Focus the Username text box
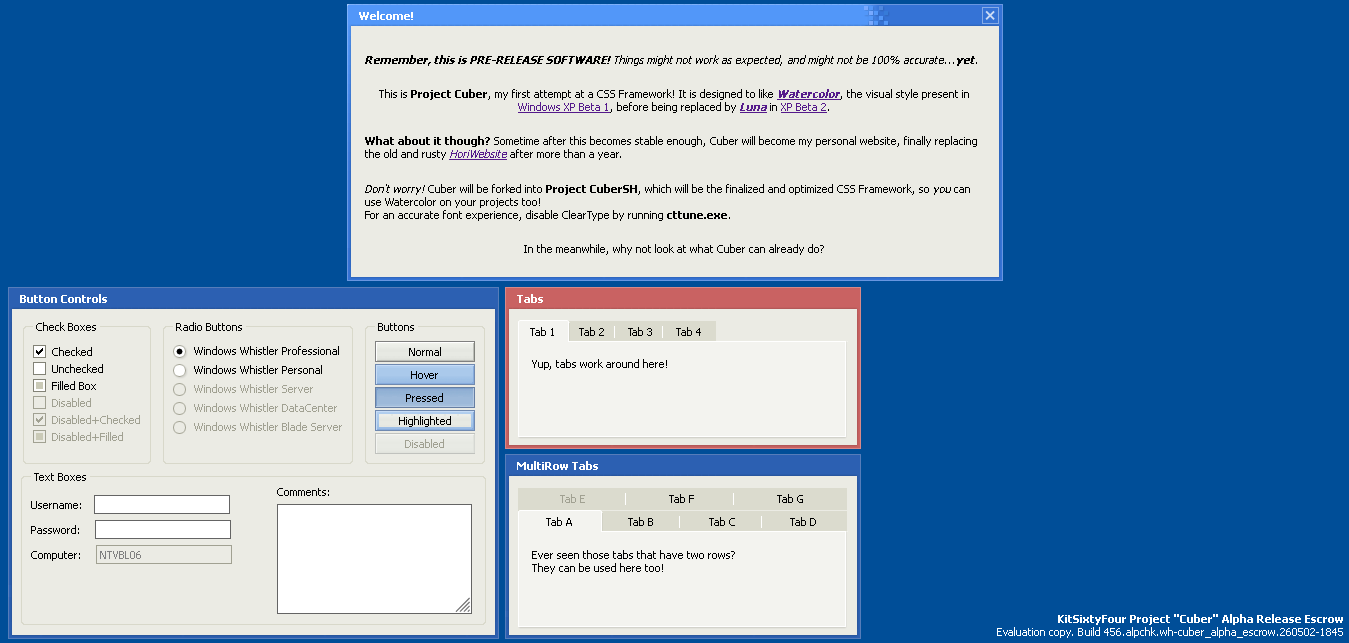Viewport: 1349px width, 643px height. [x=162, y=505]
